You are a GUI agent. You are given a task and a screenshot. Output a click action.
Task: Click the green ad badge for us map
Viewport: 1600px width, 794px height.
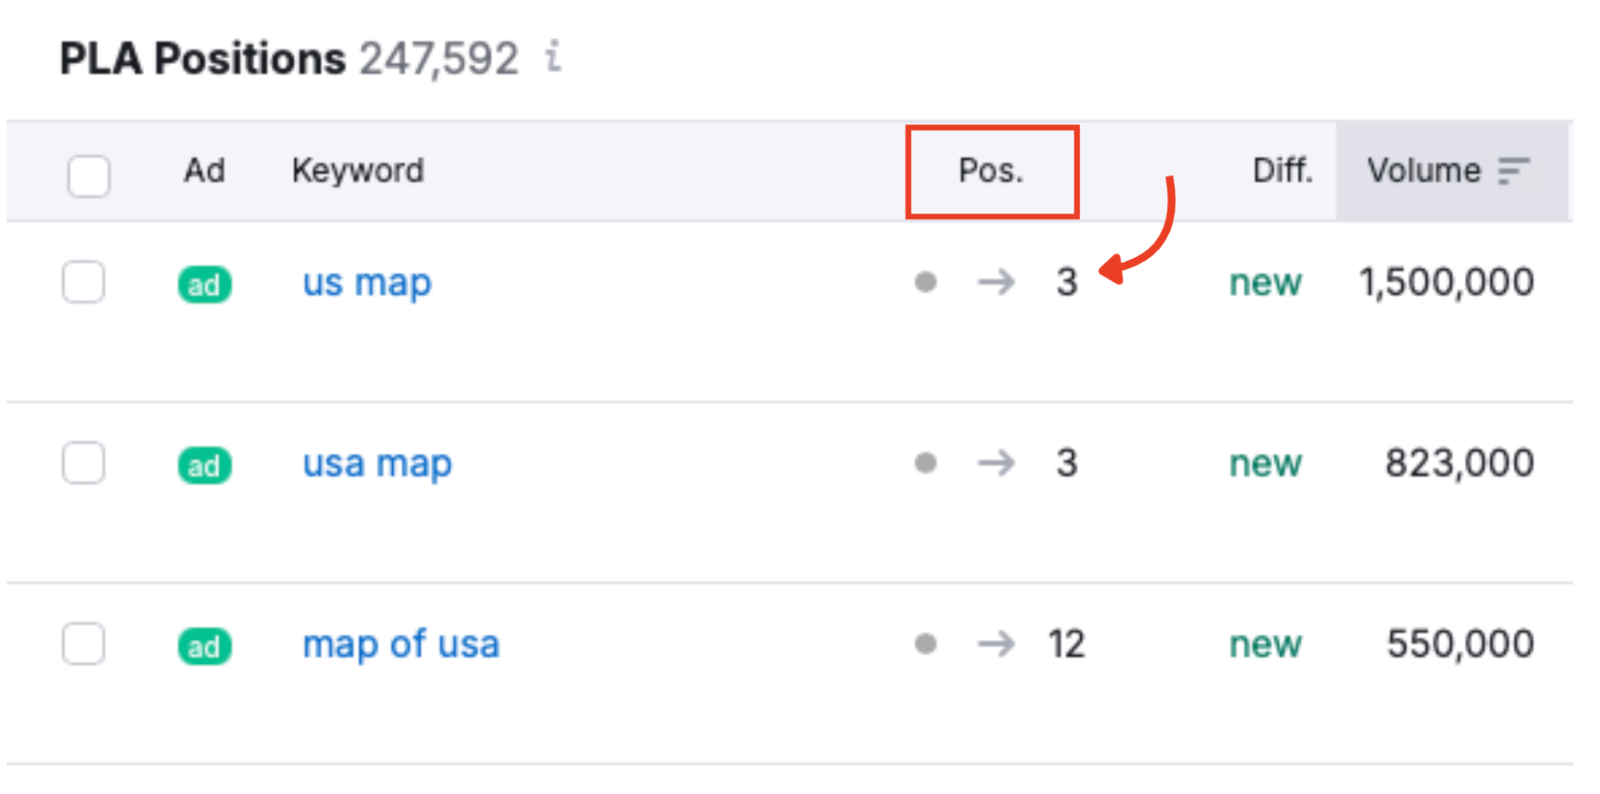pos(204,285)
